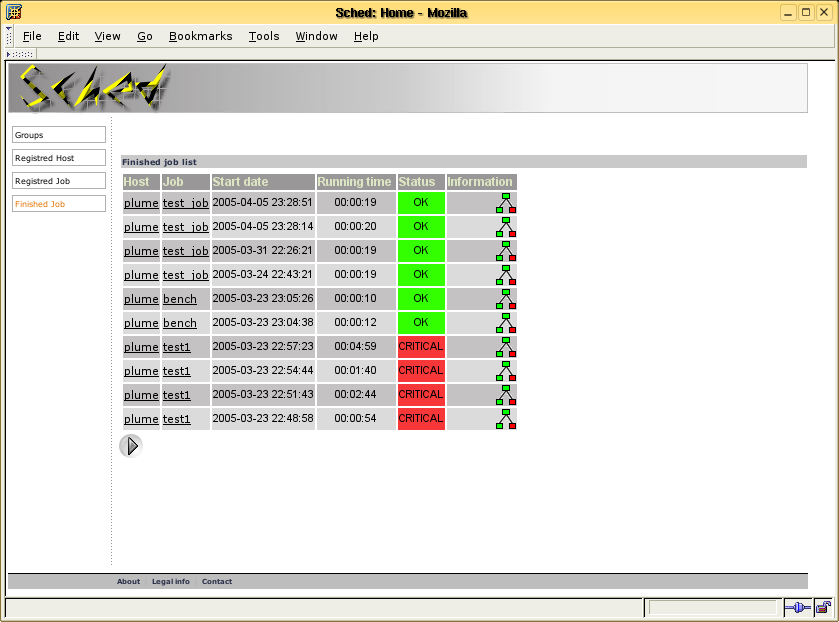The height and width of the screenshot is (622, 839).
Task: Open info icon for 2005-03-31 test_job run
Action: (x=506, y=250)
